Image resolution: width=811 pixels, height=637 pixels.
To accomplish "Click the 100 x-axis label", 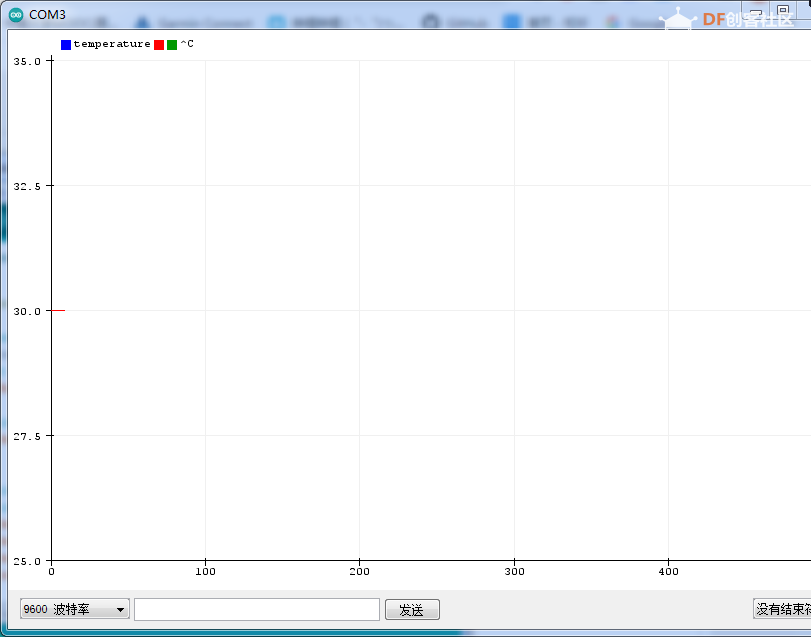I will click(x=205, y=571).
